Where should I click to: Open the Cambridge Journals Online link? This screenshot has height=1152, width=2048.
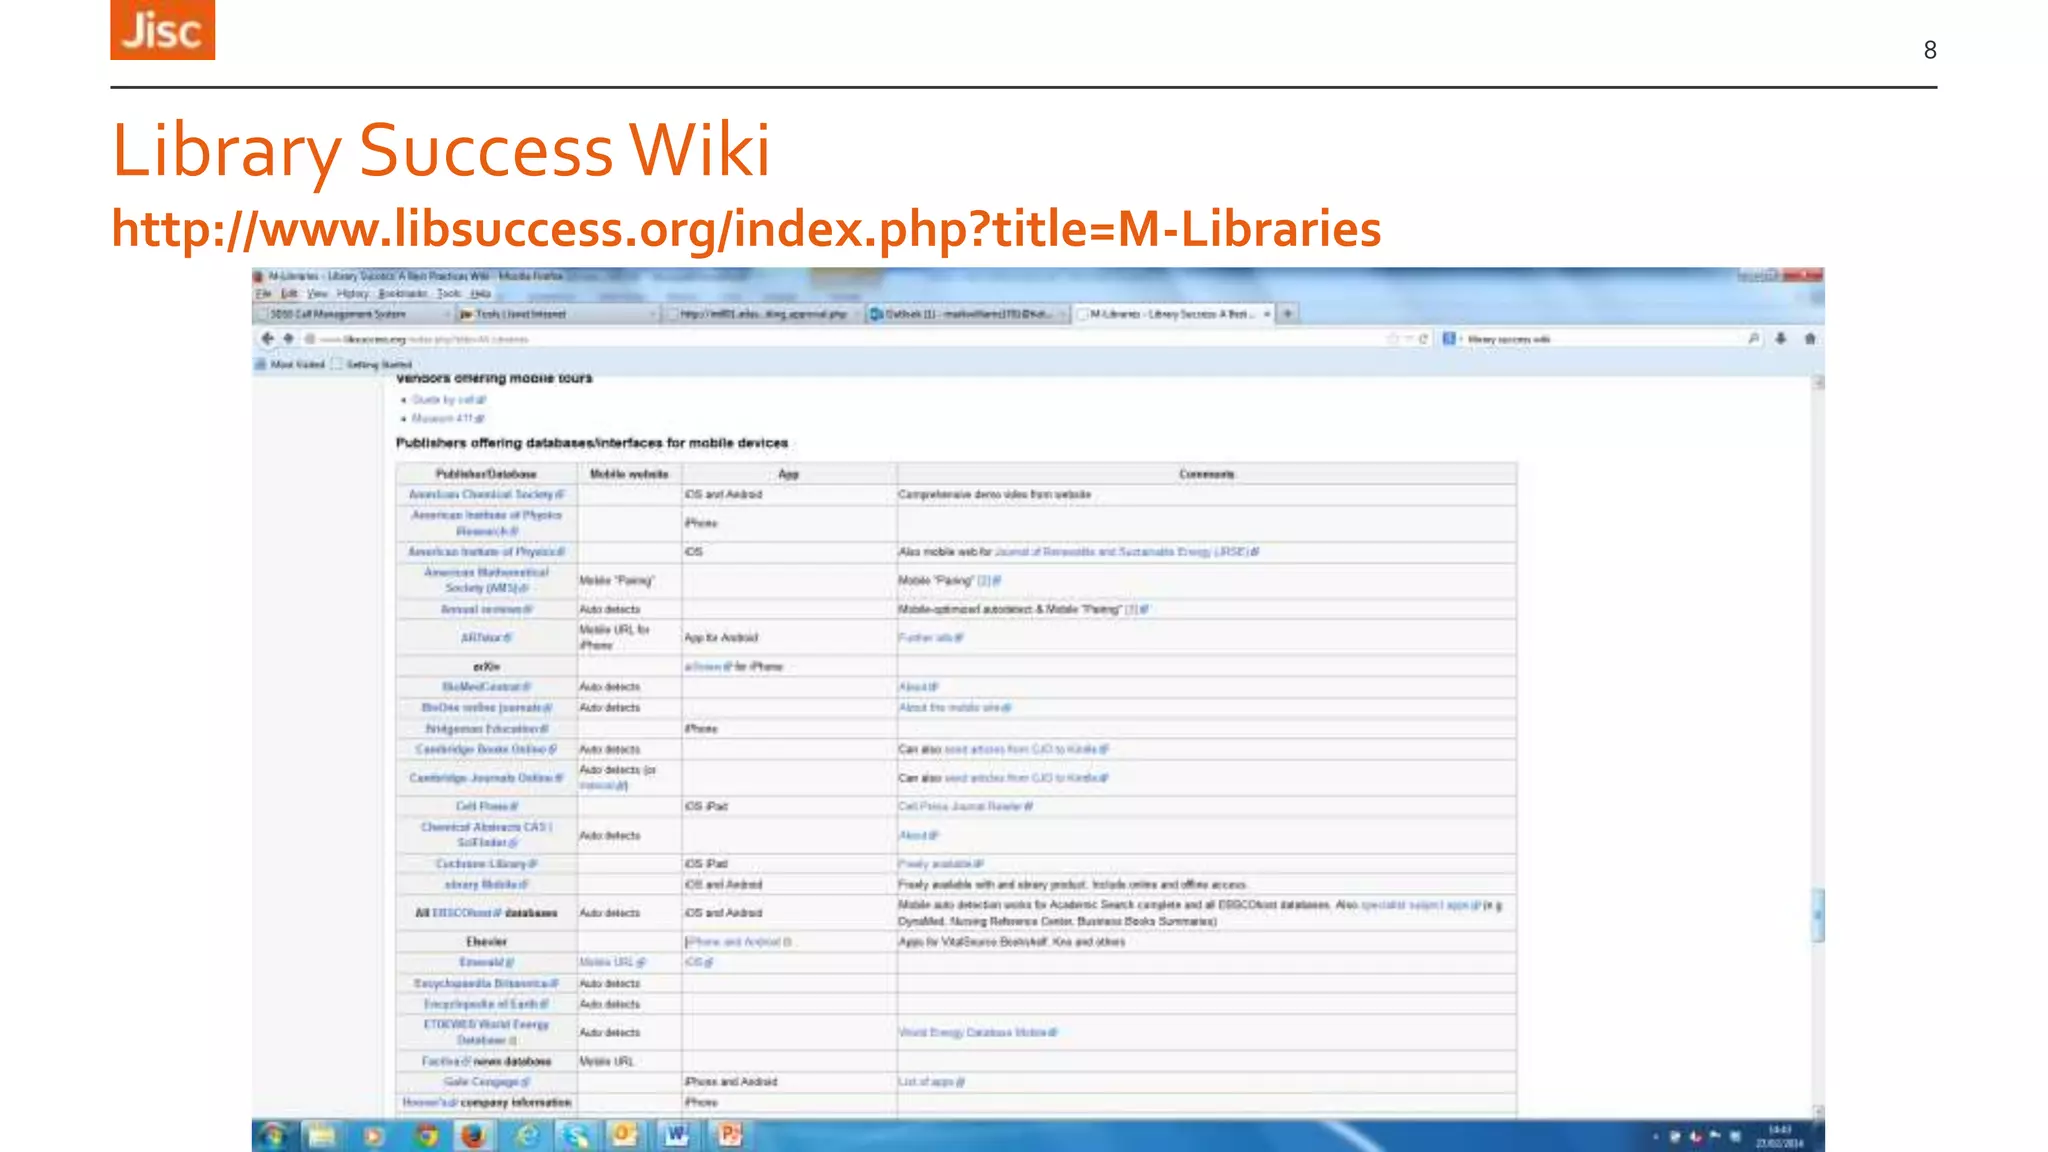point(486,778)
